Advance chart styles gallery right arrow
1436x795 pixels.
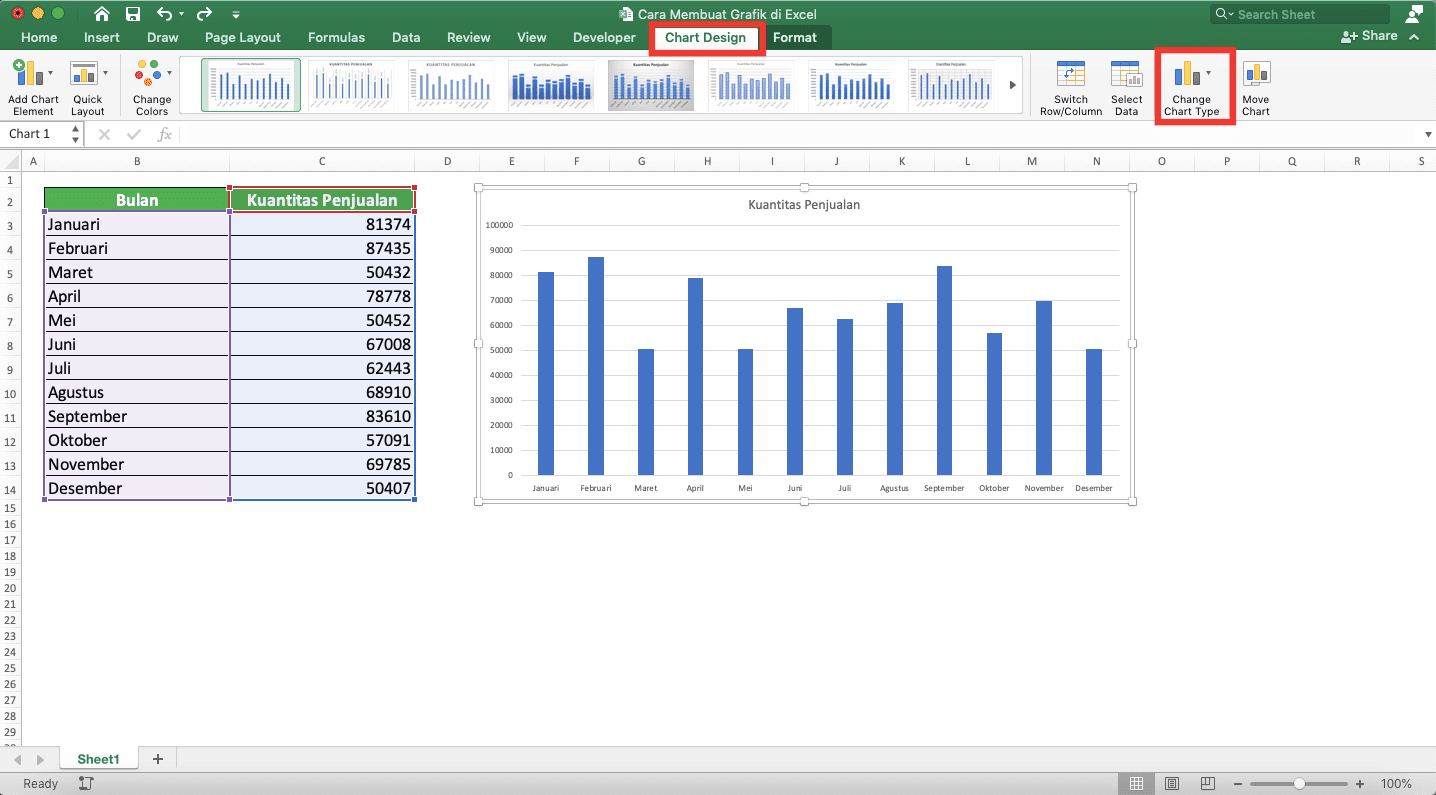point(1012,85)
